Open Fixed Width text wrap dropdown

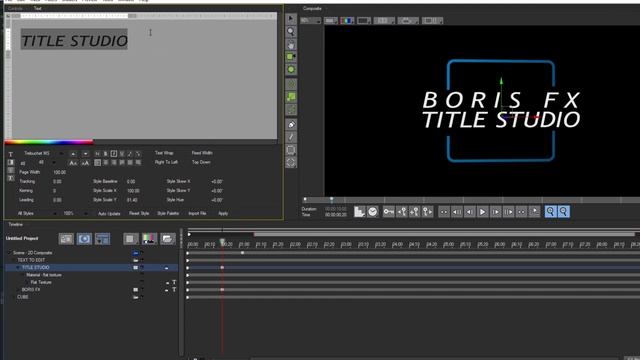[x=202, y=153]
